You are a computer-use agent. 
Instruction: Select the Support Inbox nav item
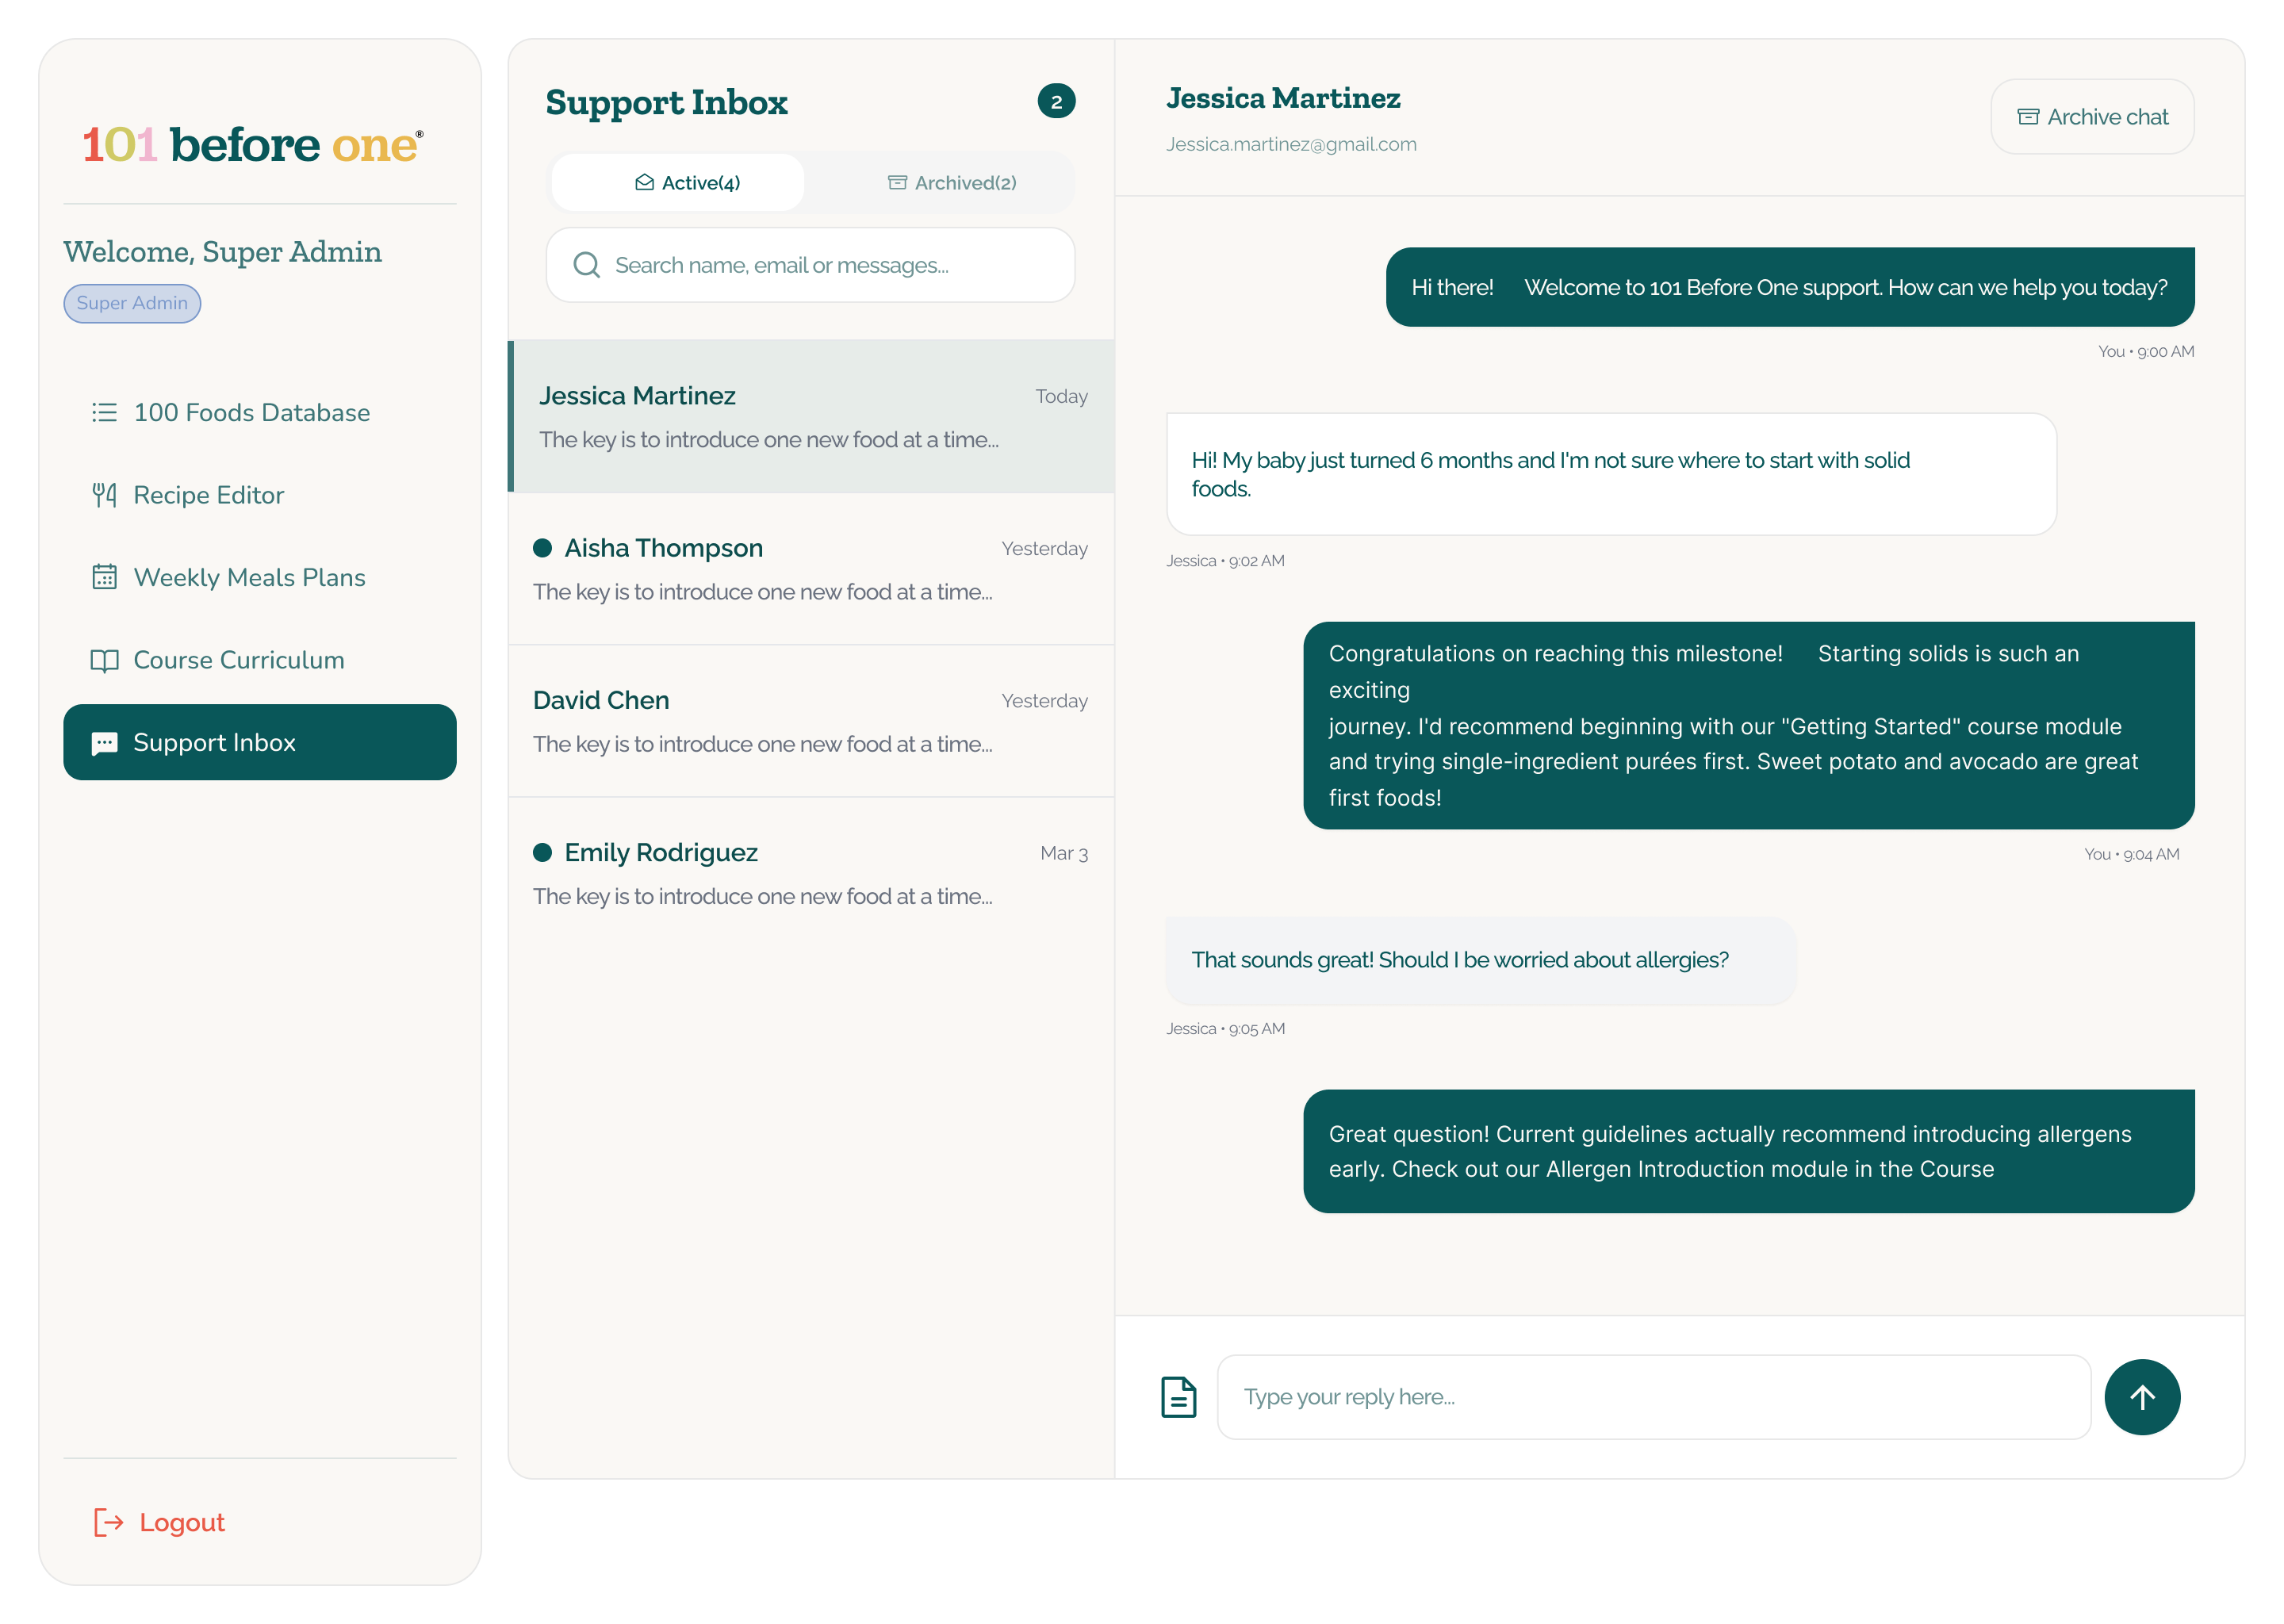[260, 743]
